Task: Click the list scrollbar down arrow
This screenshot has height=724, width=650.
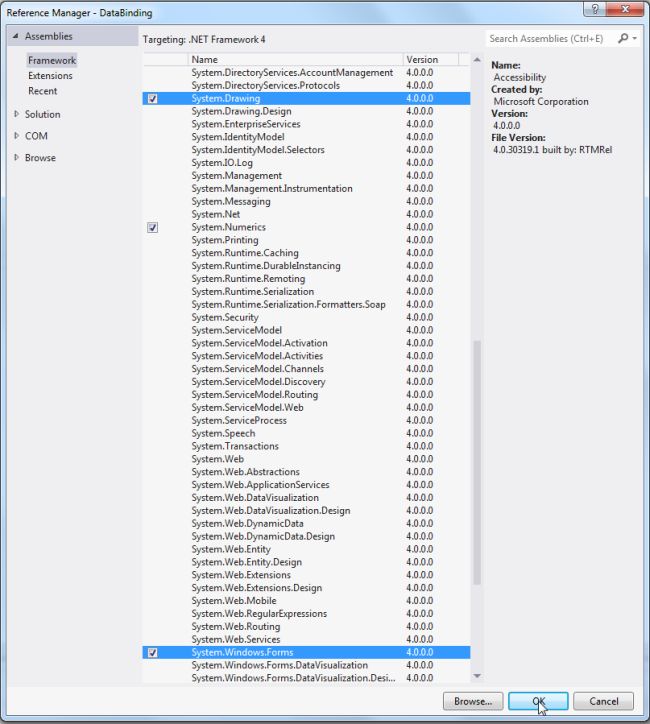Action: coord(477,676)
